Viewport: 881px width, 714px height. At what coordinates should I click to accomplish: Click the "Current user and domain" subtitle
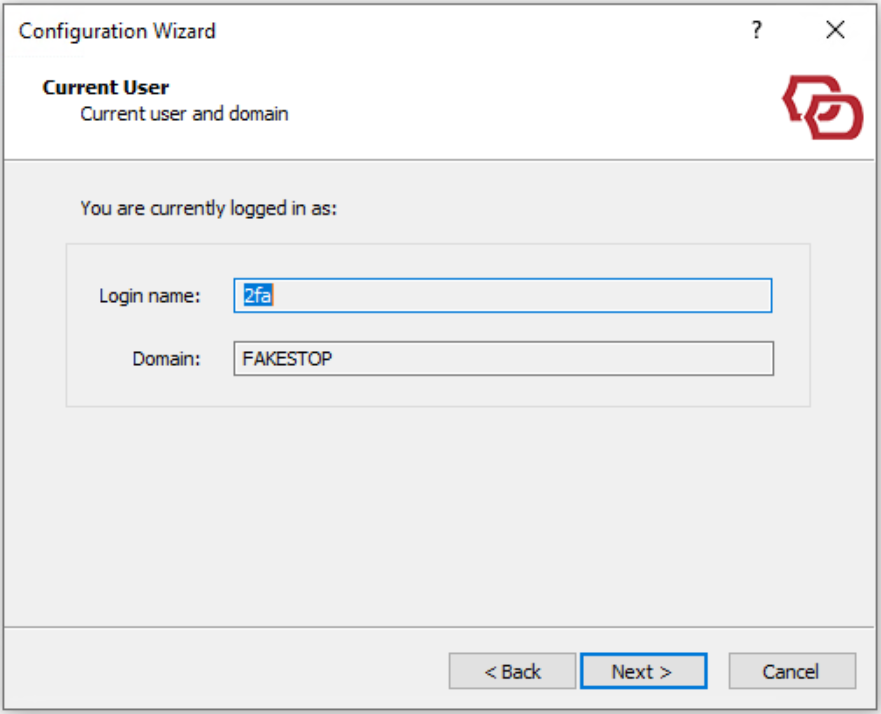click(184, 114)
